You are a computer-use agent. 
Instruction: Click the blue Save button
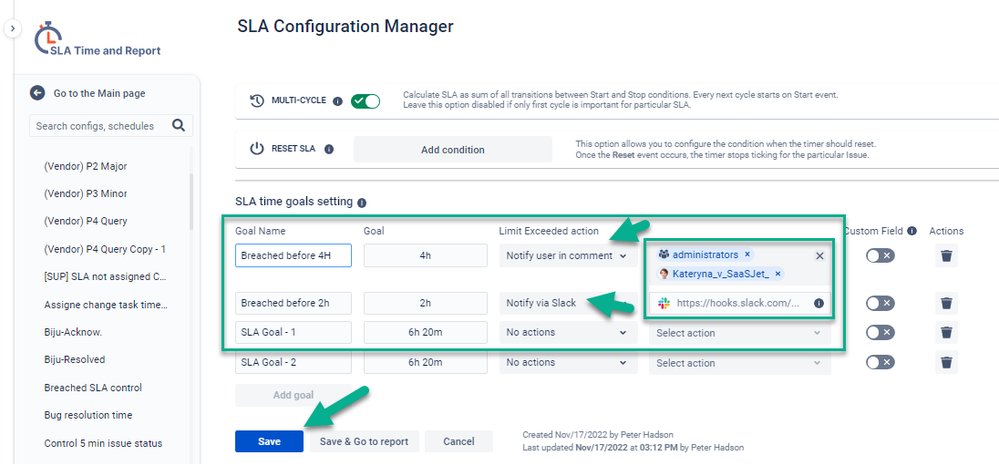click(x=269, y=441)
